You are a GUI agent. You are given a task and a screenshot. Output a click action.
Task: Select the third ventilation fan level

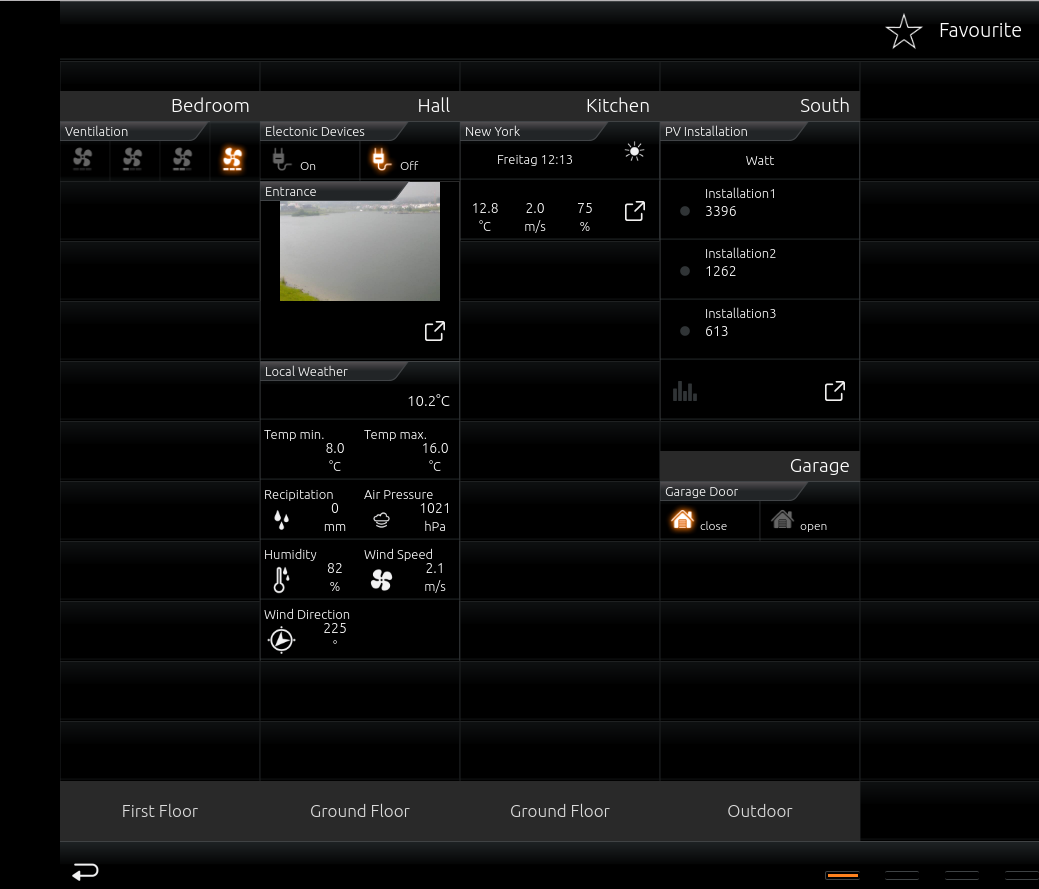point(182,159)
